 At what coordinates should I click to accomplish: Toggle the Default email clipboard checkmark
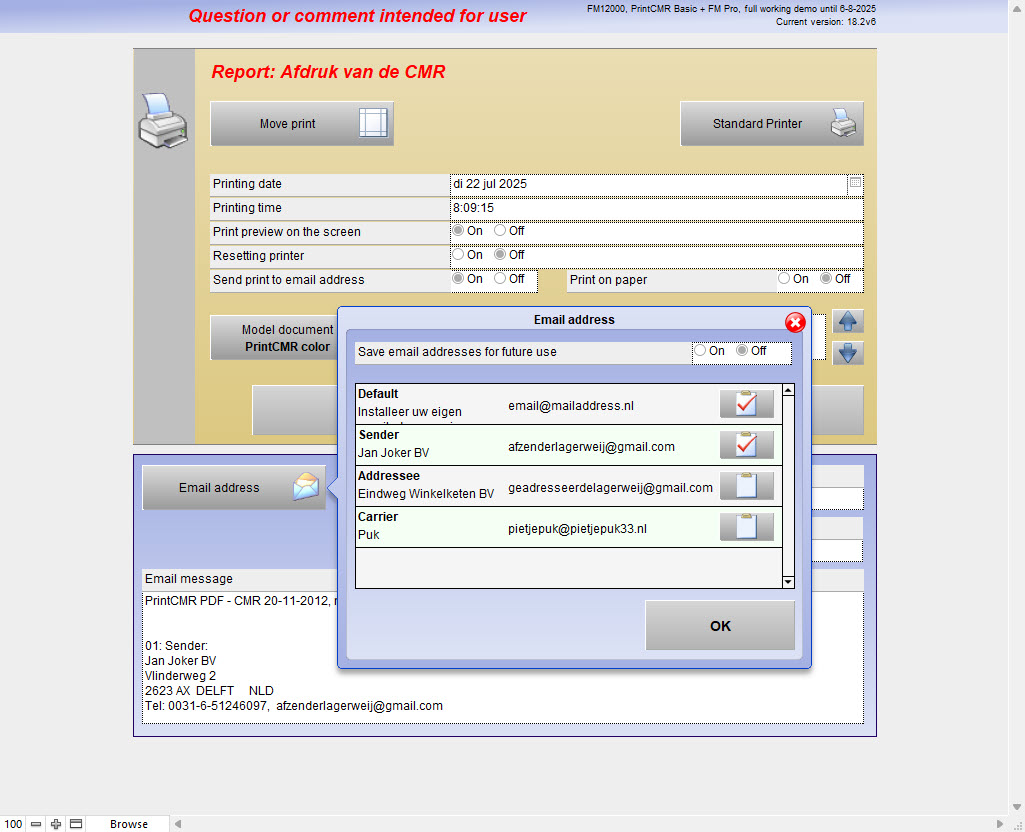[x=746, y=404]
